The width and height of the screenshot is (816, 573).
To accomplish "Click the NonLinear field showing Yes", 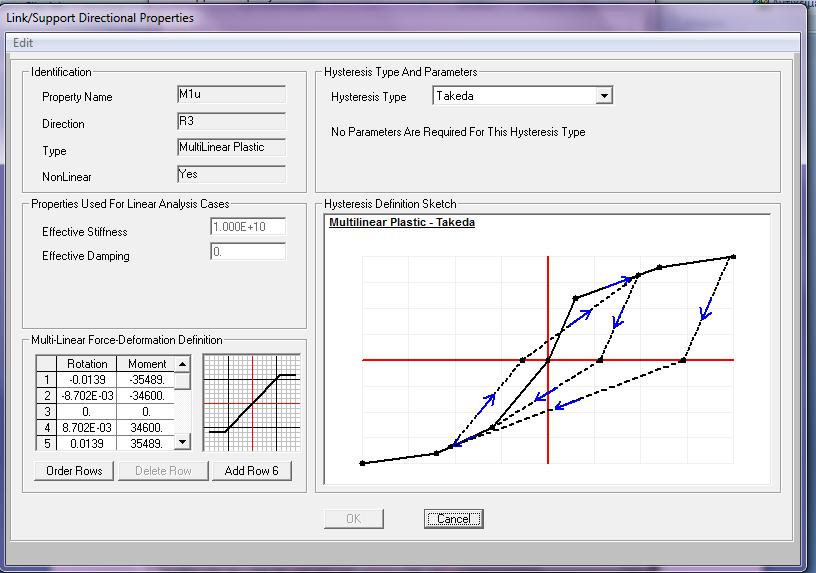I will point(232,174).
